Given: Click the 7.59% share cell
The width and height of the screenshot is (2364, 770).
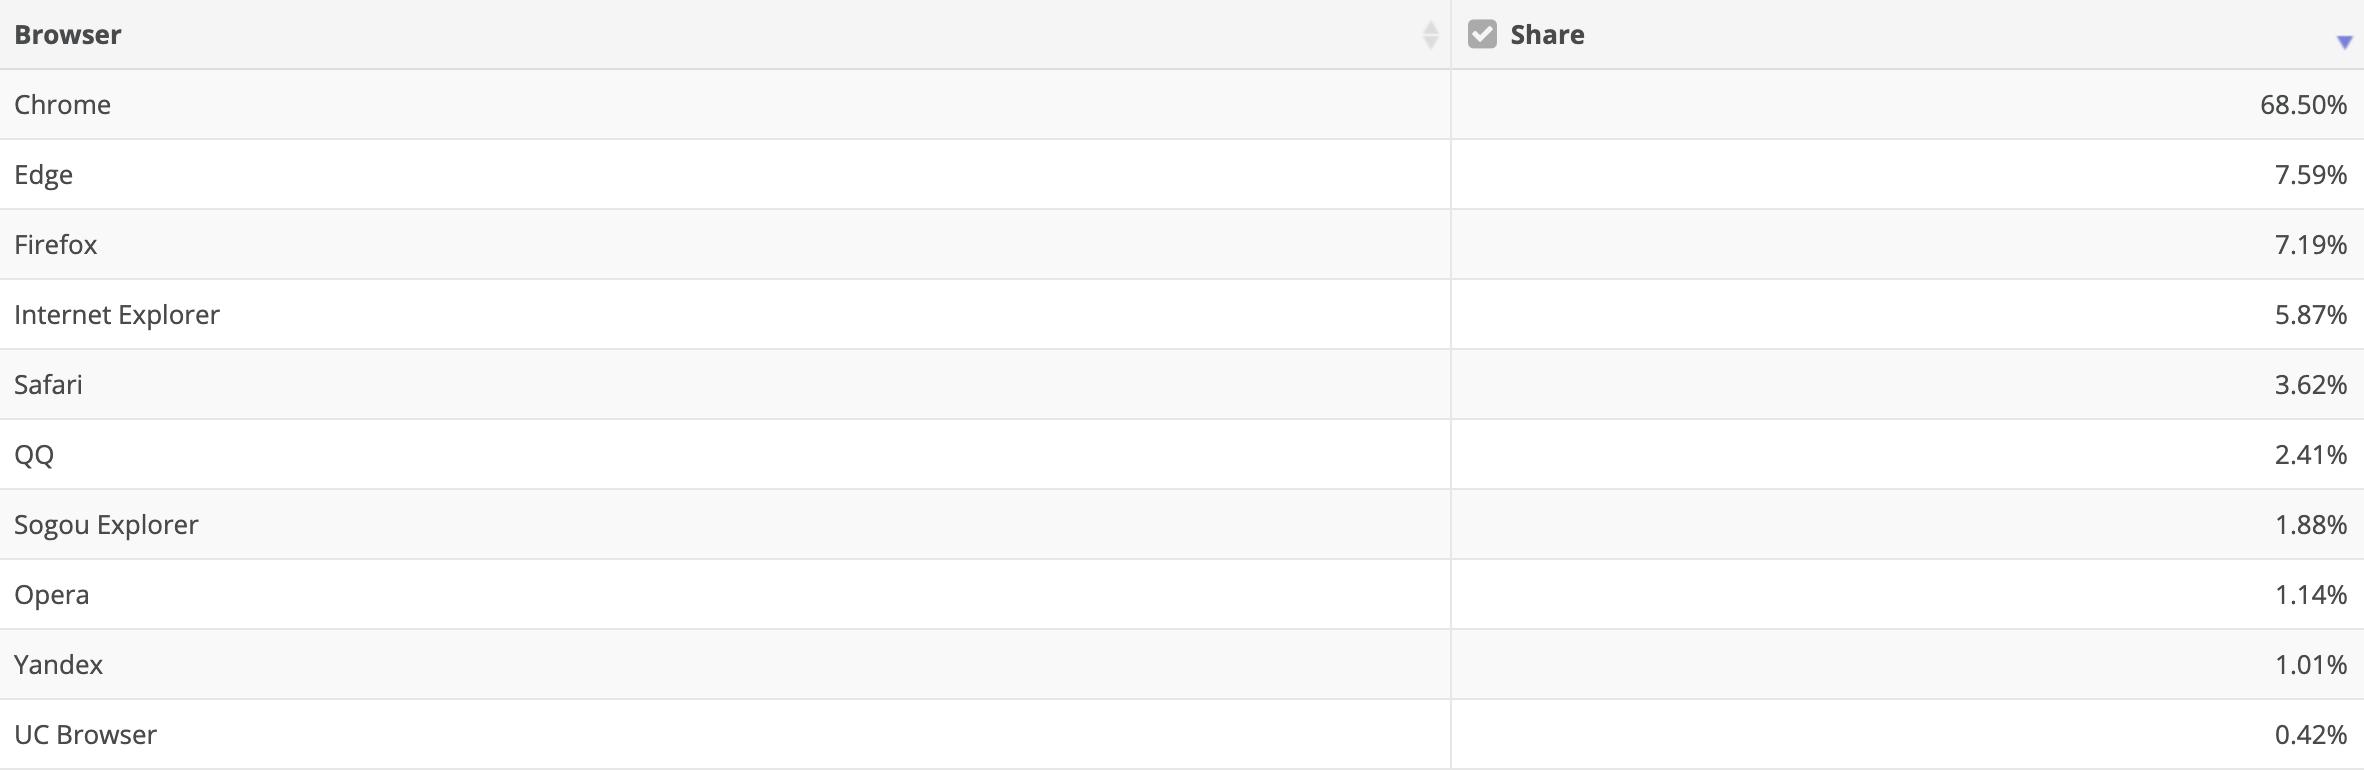Looking at the screenshot, I should [2310, 175].
